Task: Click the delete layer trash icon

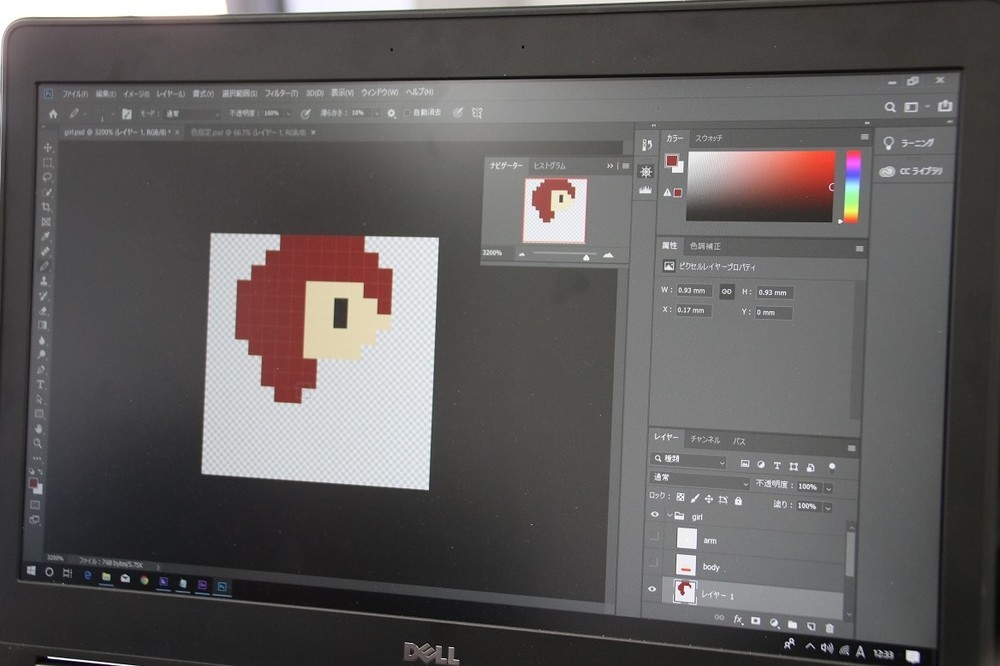Action: tap(829, 627)
